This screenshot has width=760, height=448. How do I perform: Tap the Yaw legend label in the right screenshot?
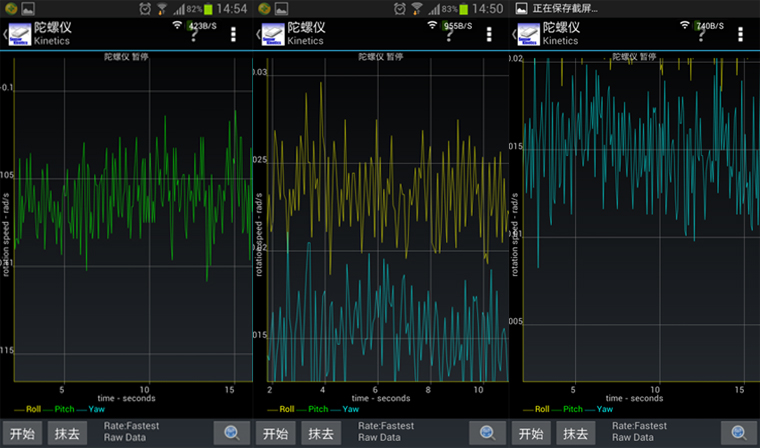[x=605, y=409]
